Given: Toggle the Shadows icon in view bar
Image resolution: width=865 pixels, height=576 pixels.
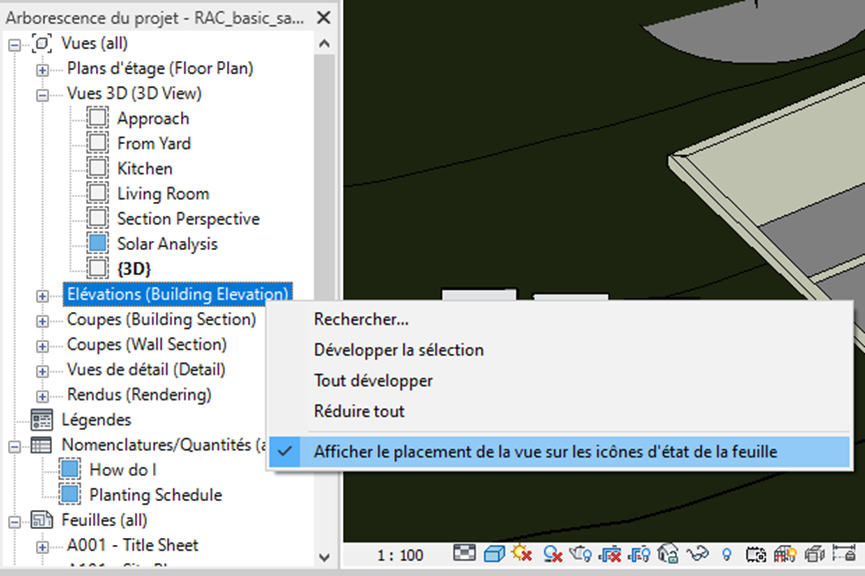Looking at the screenshot, I should [551, 553].
